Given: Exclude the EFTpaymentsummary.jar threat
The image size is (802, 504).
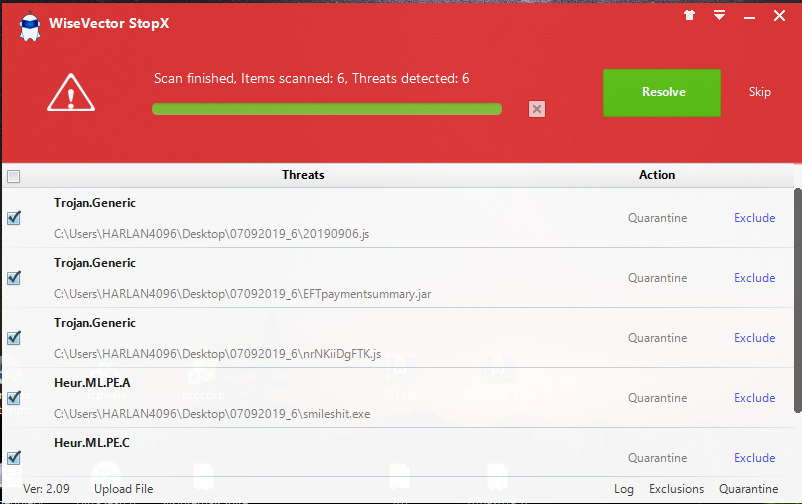Looking at the screenshot, I should point(754,278).
